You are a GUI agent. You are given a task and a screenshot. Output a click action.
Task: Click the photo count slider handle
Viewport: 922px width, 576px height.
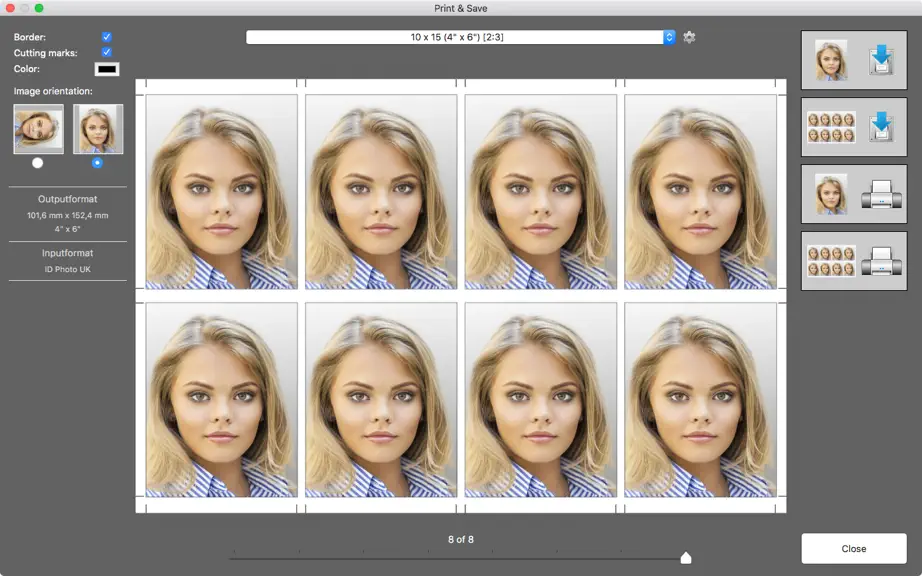[686, 557]
